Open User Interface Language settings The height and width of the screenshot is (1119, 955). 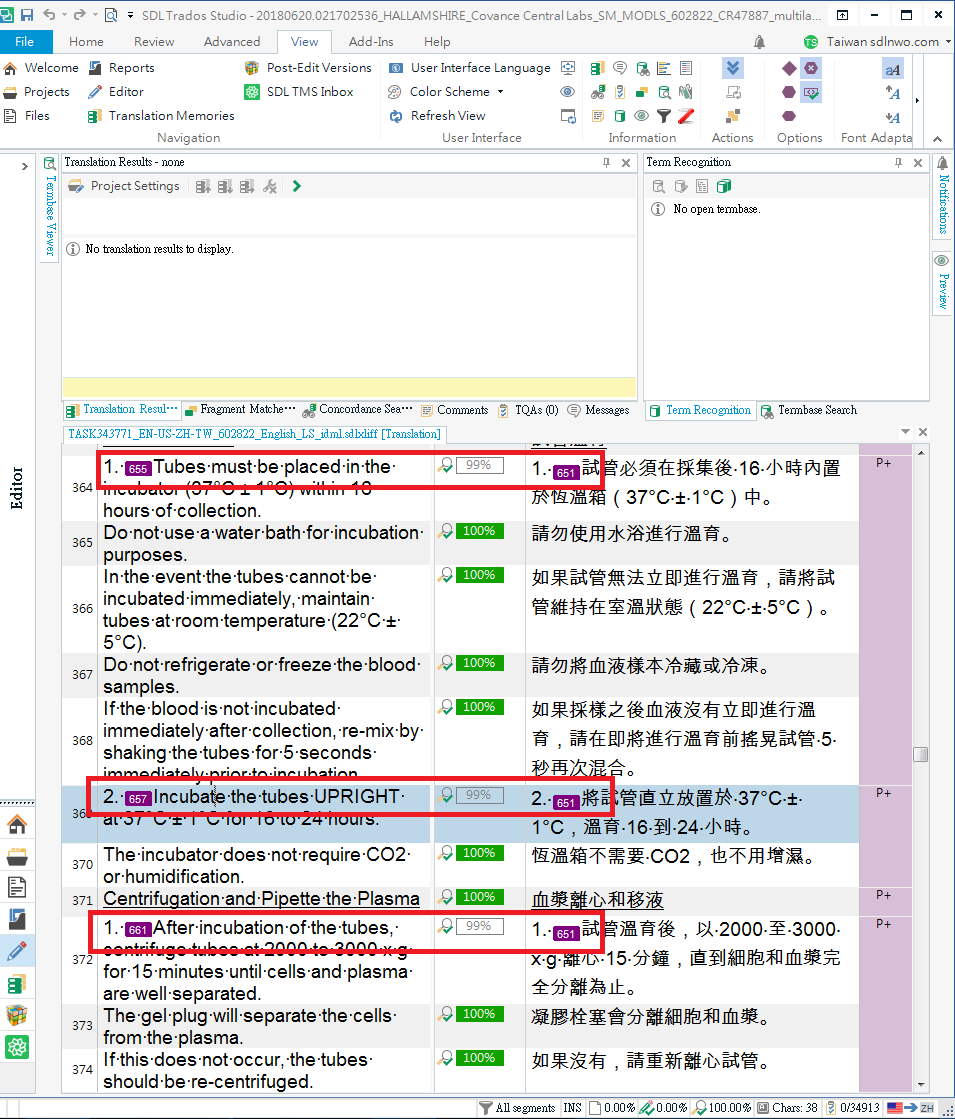pyautogui.click(x=470, y=68)
